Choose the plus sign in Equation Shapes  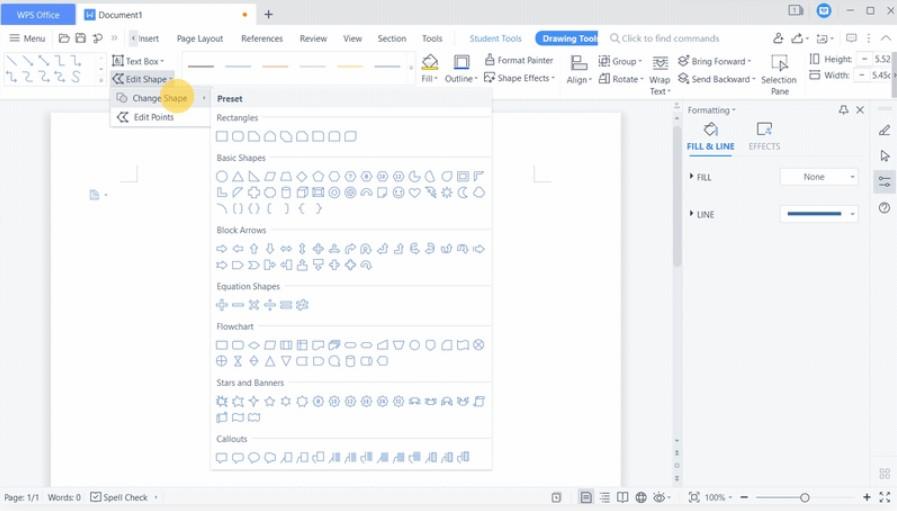[x=222, y=305]
